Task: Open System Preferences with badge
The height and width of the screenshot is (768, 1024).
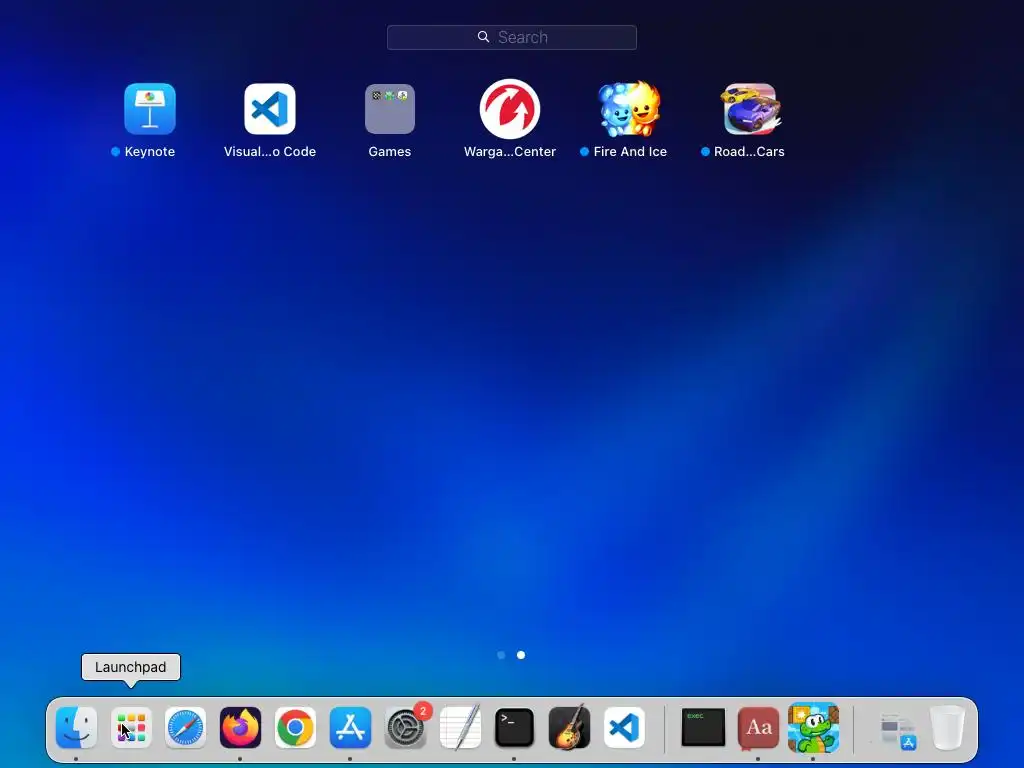Action: click(x=406, y=728)
